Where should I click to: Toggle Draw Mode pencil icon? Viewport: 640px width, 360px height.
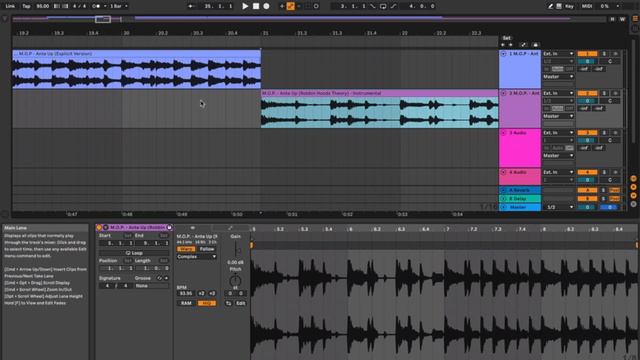point(551,6)
